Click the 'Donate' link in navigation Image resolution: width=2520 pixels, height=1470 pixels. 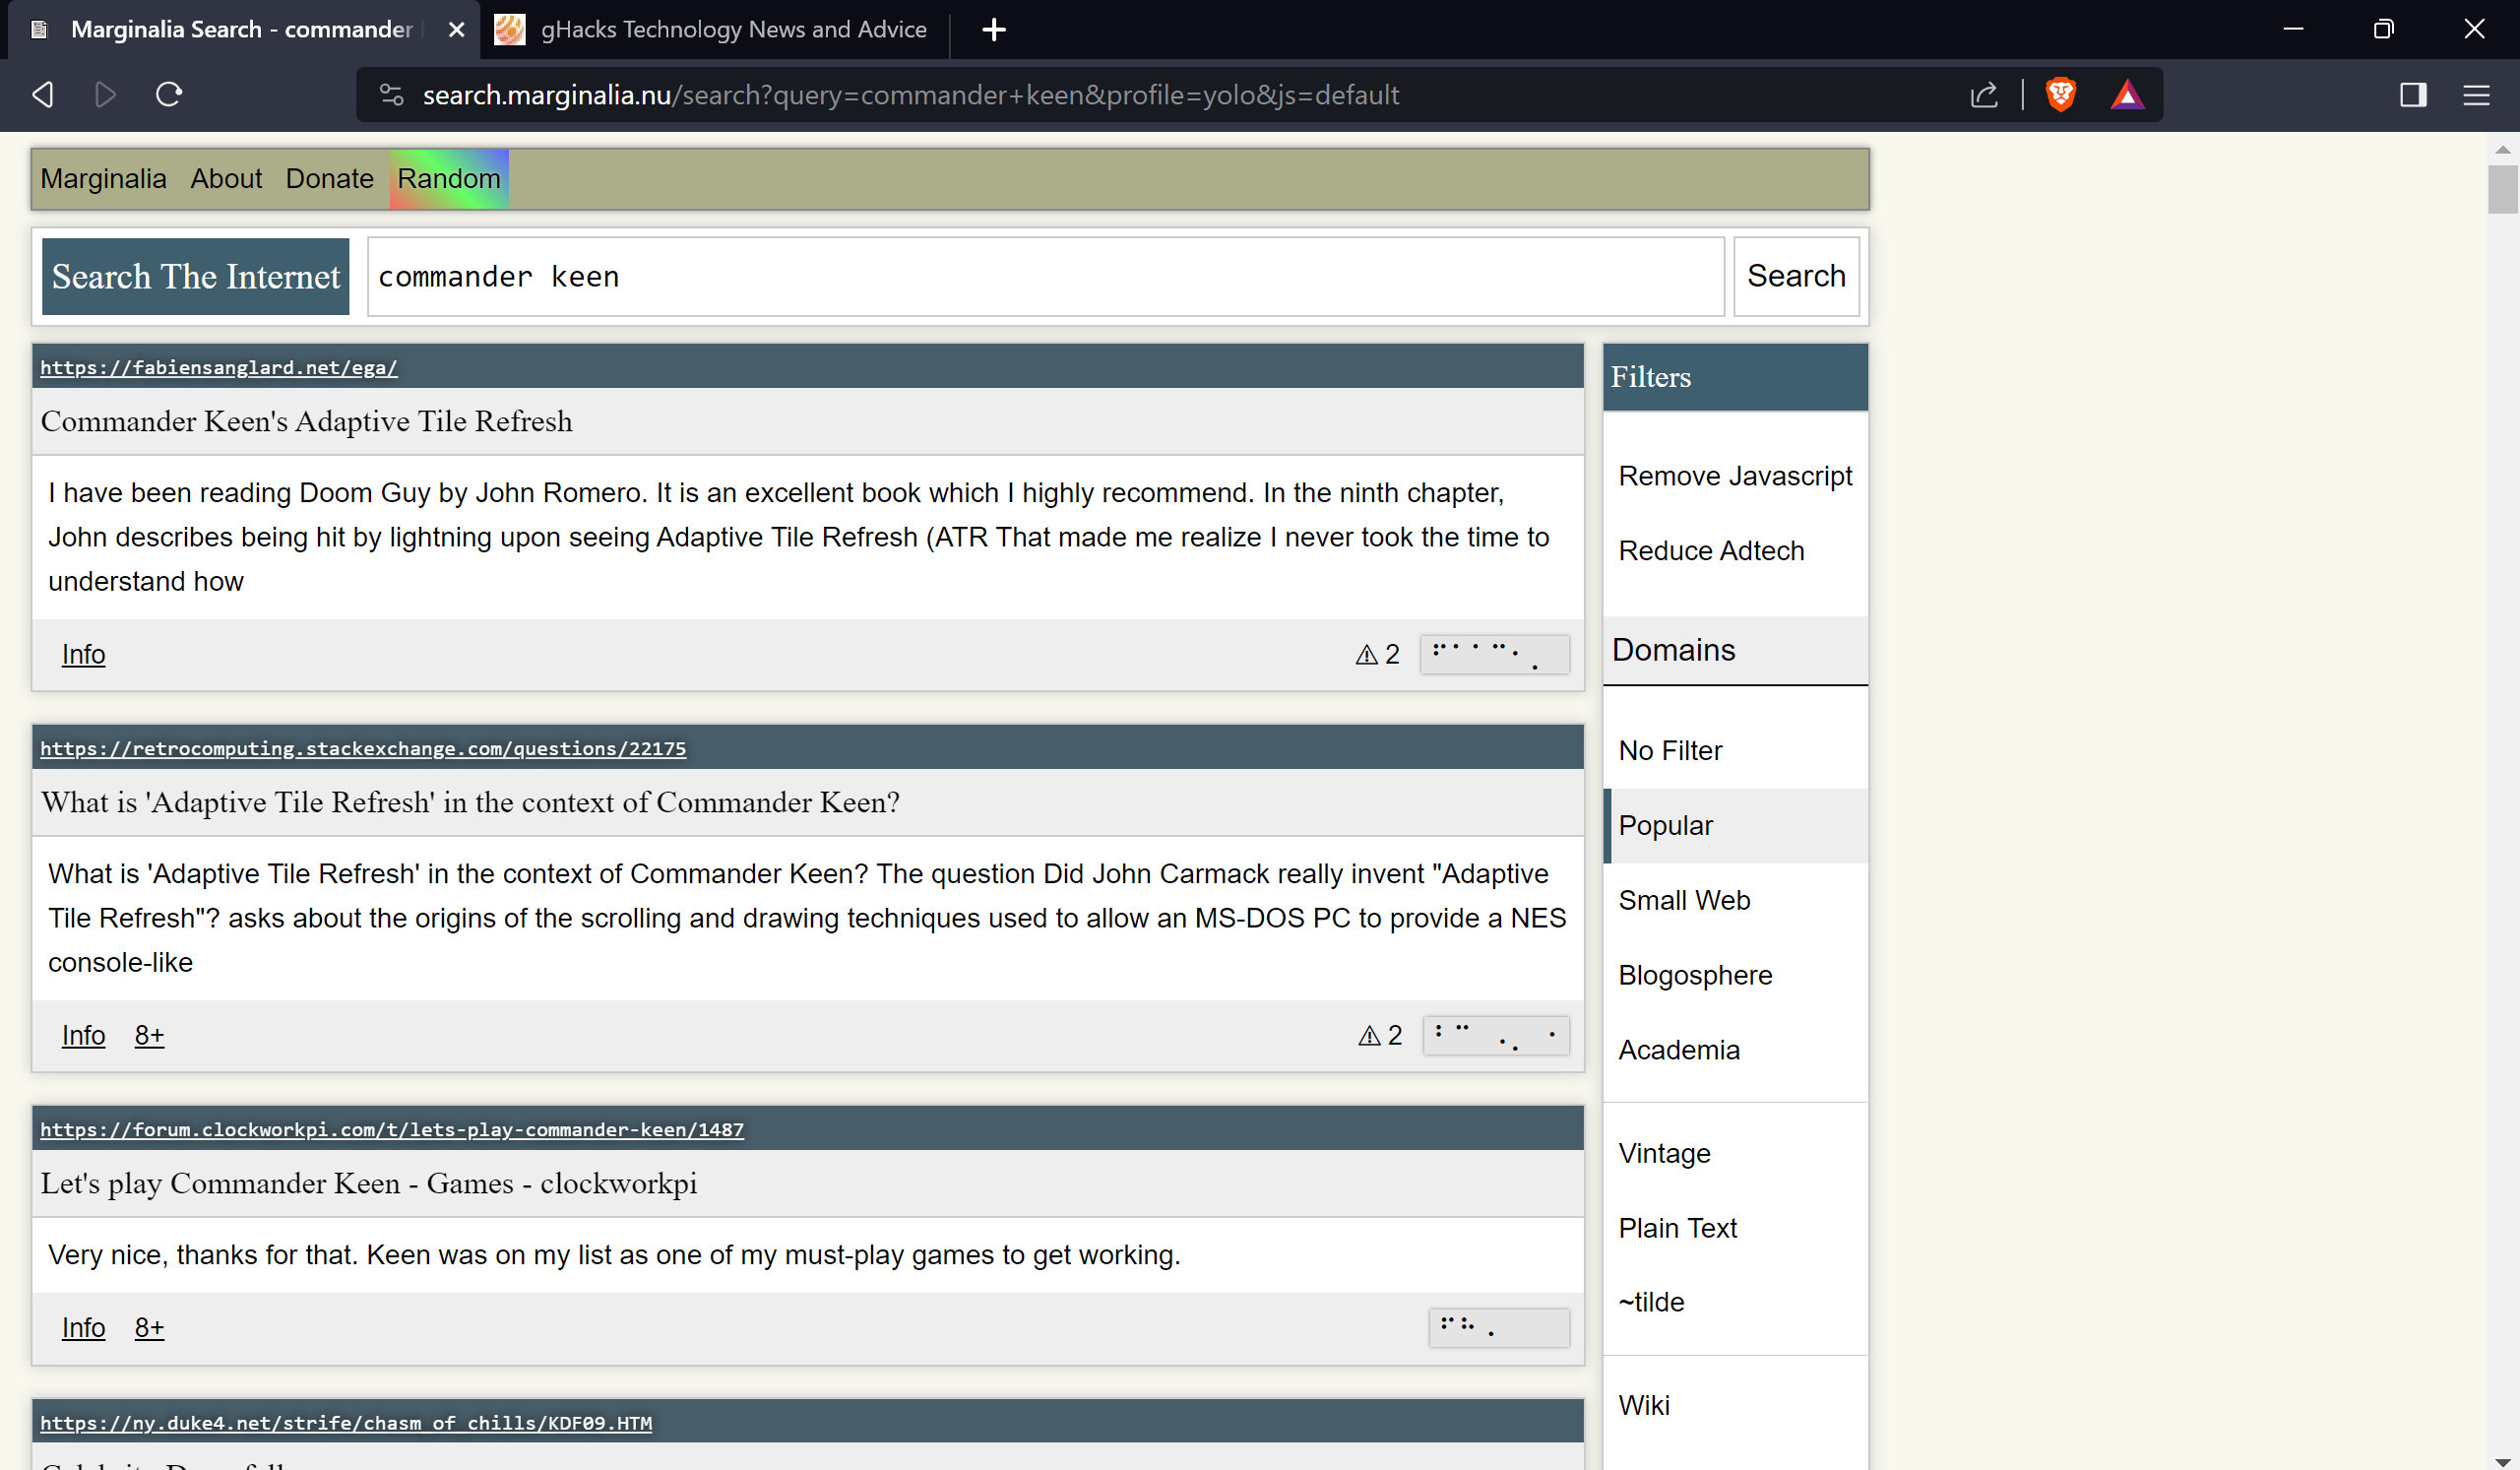[329, 177]
